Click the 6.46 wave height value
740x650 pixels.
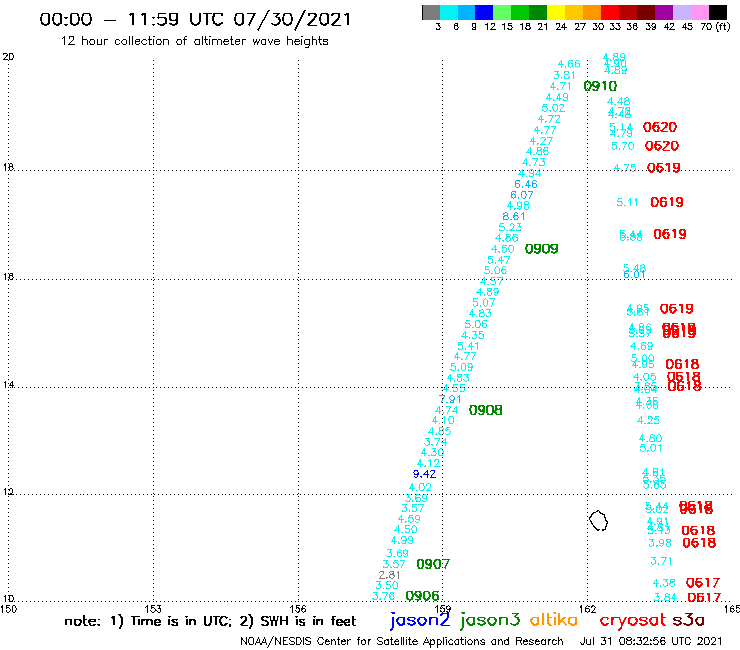coord(526,184)
